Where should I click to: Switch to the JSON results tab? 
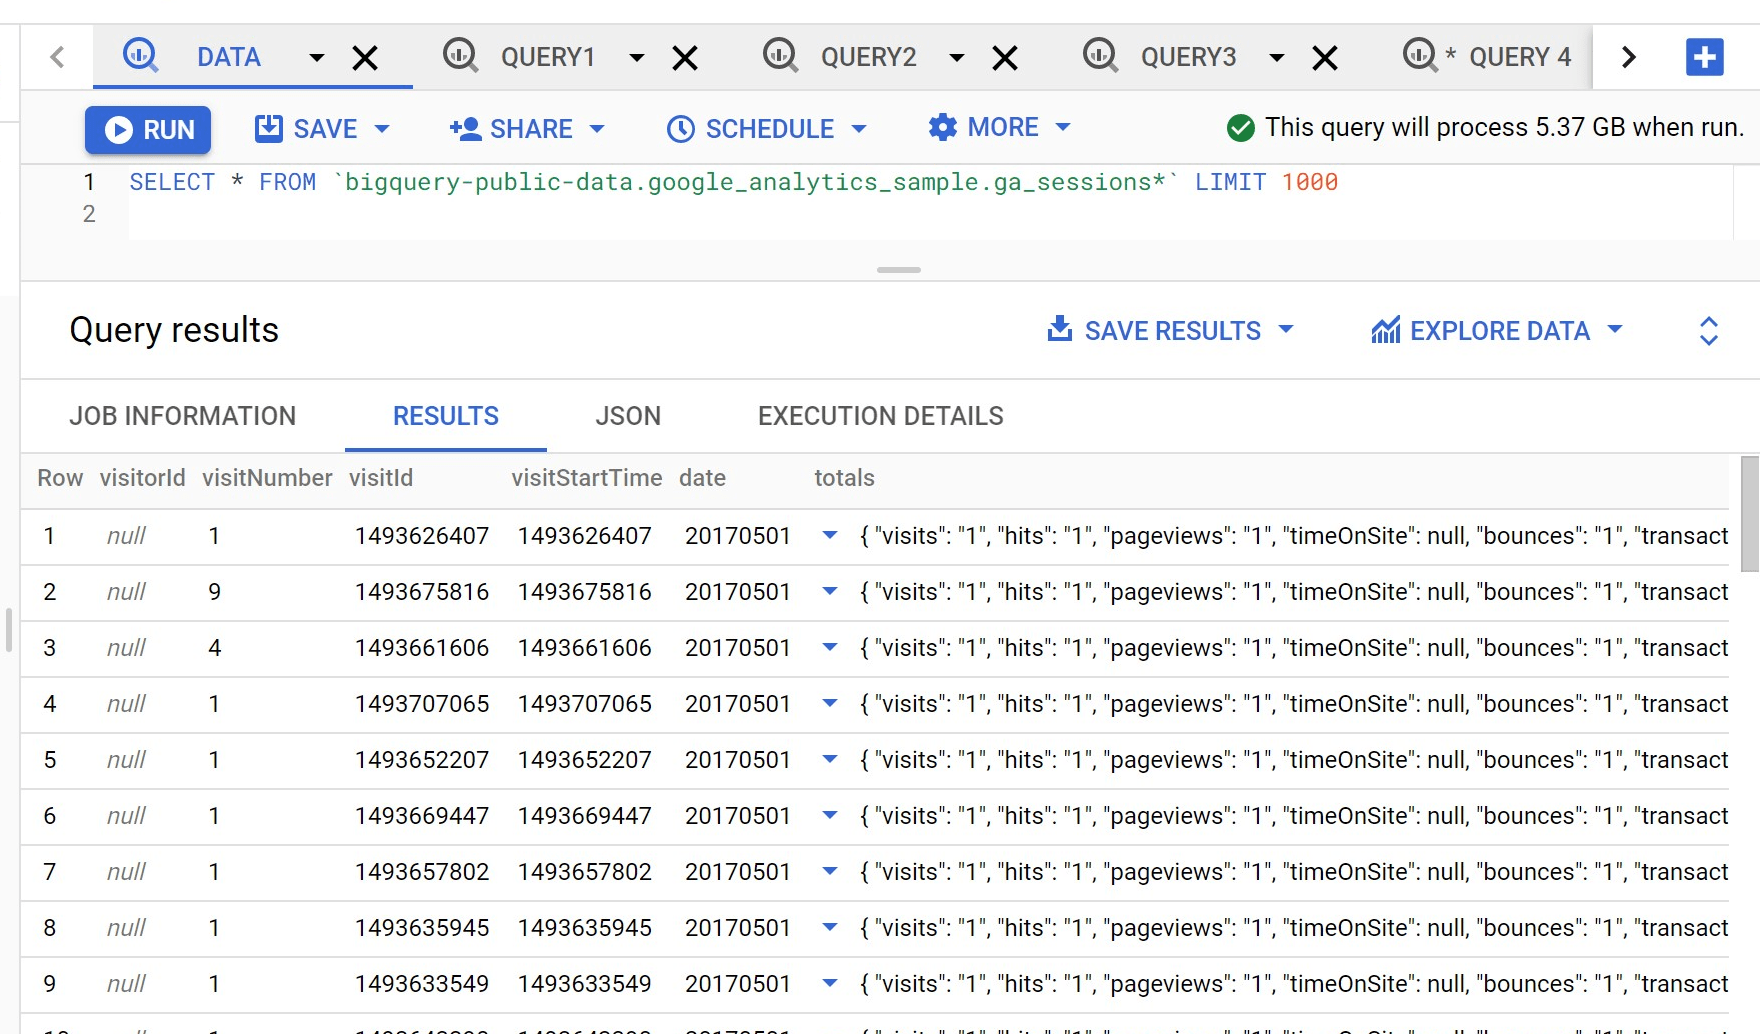(x=627, y=416)
